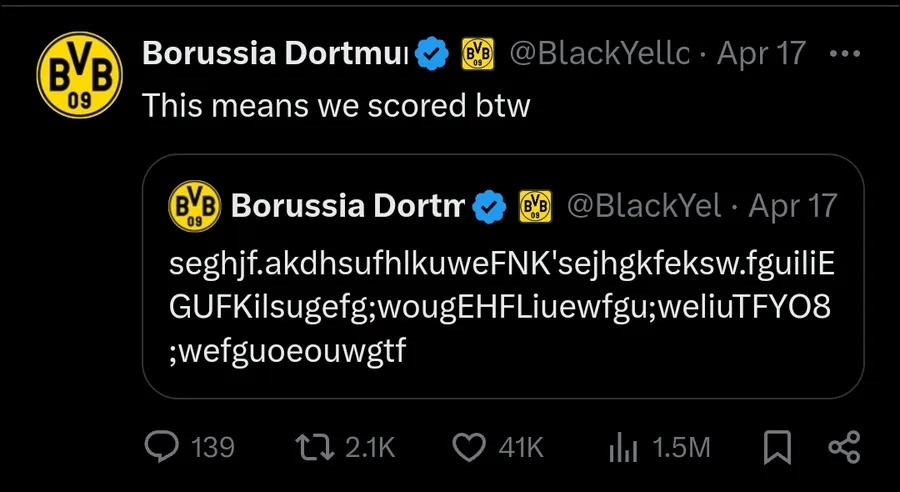Screen dimensions: 900x492
Task: Open the quoted tweet's small BVB avatar
Action: [x=196, y=206]
